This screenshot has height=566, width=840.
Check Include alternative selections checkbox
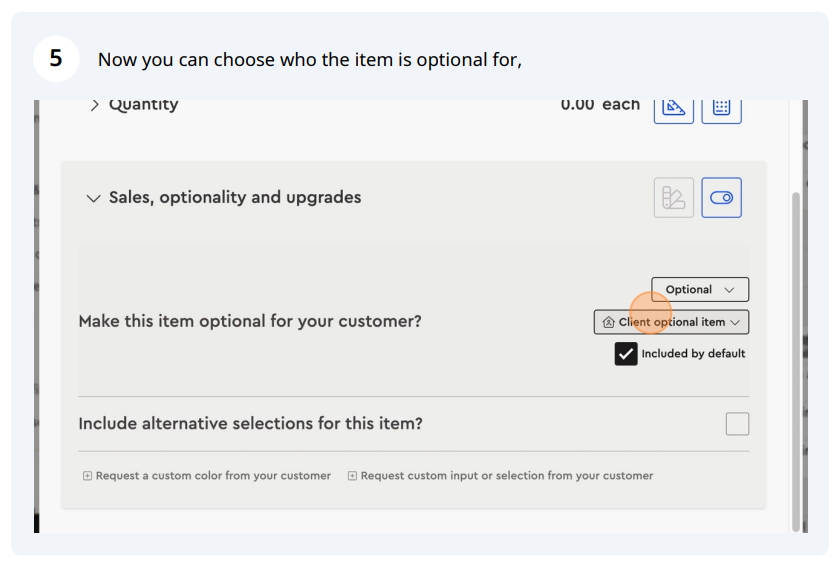(737, 424)
